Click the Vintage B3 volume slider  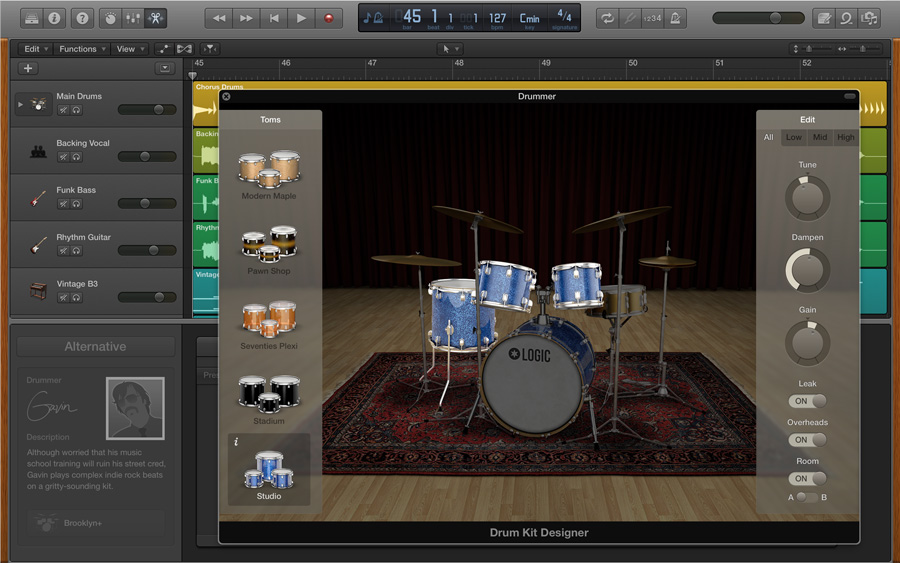coord(146,297)
